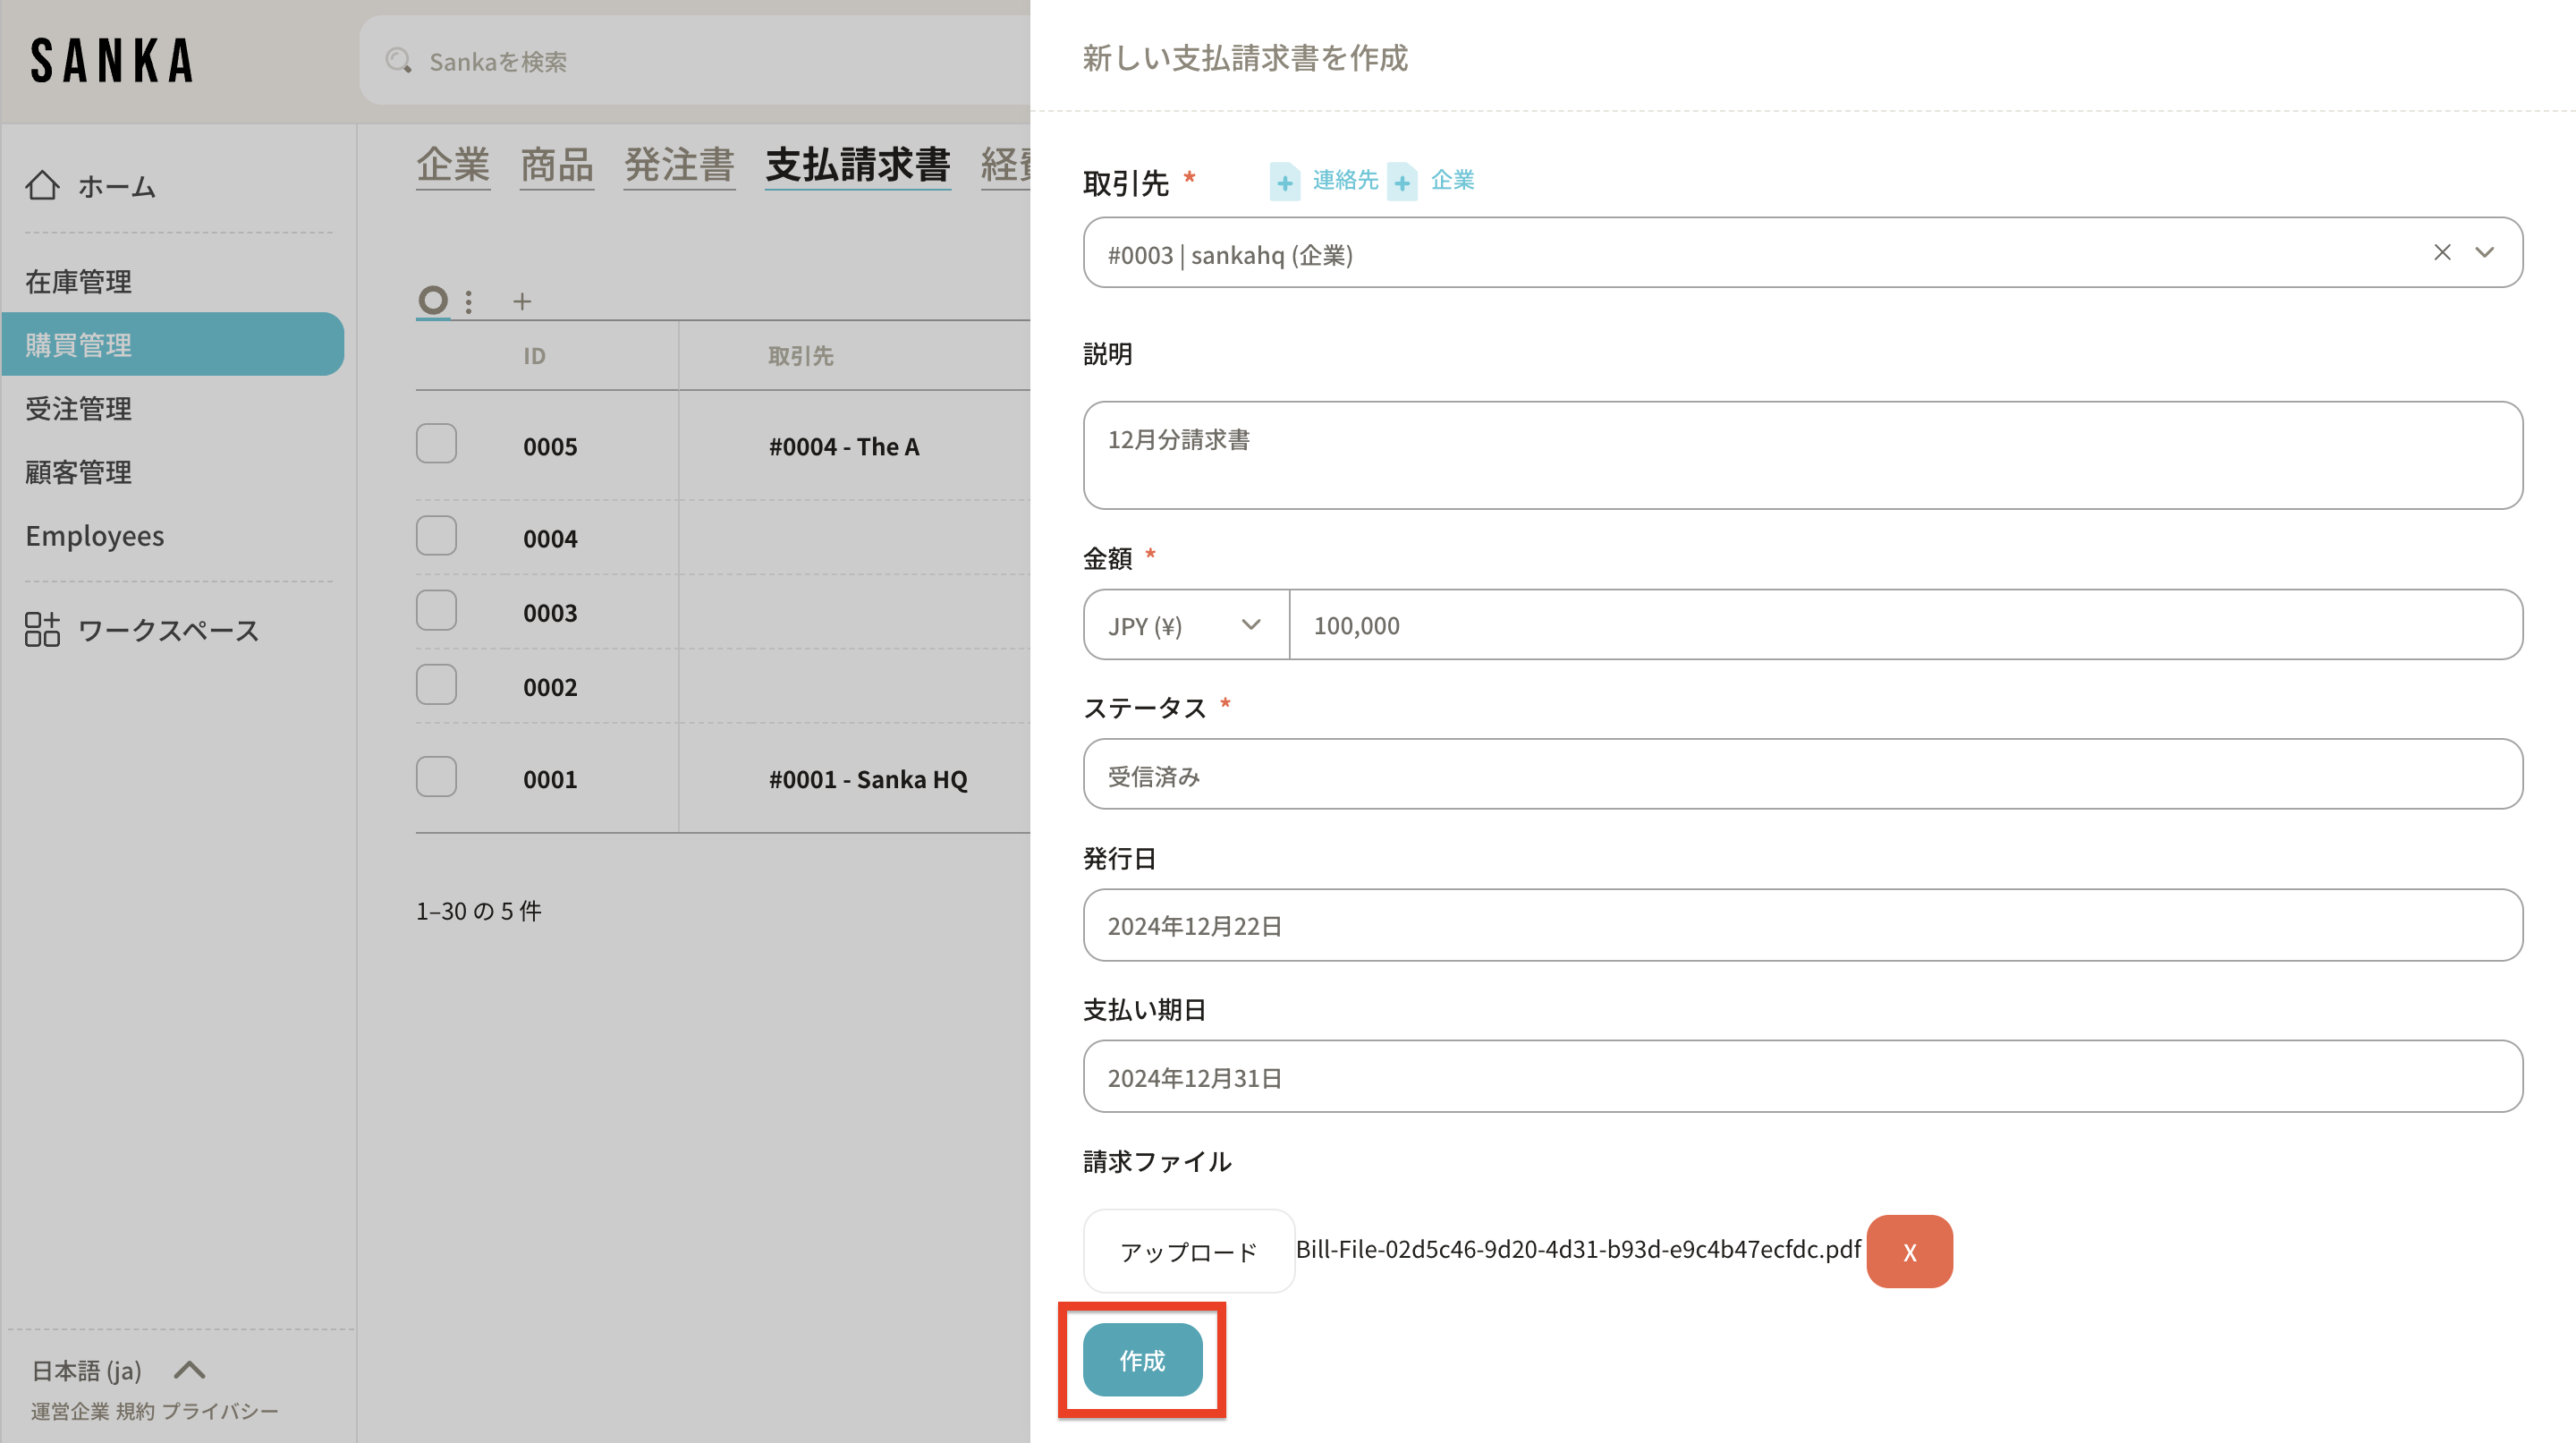Check the box for row 0005

pyautogui.click(x=436, y=444)
